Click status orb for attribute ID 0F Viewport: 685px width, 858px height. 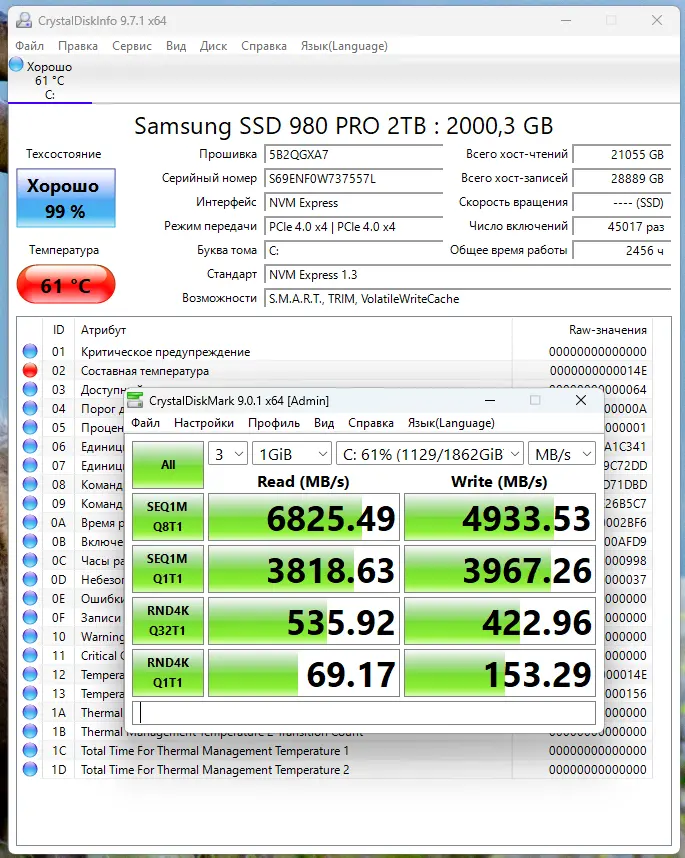click(x=30, y=617)
